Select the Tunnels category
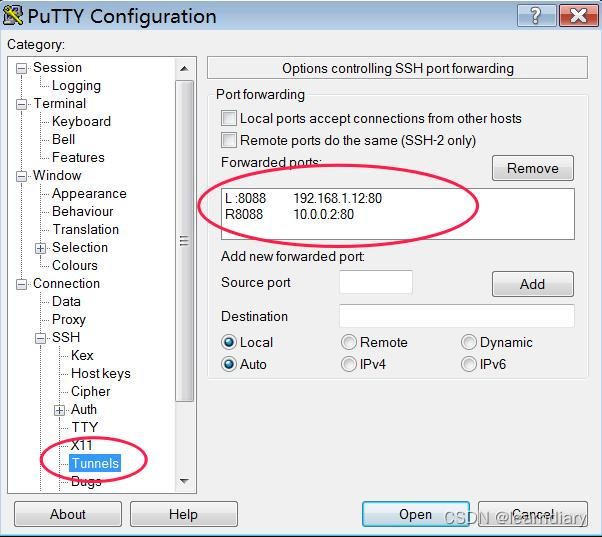 (95, 463)
